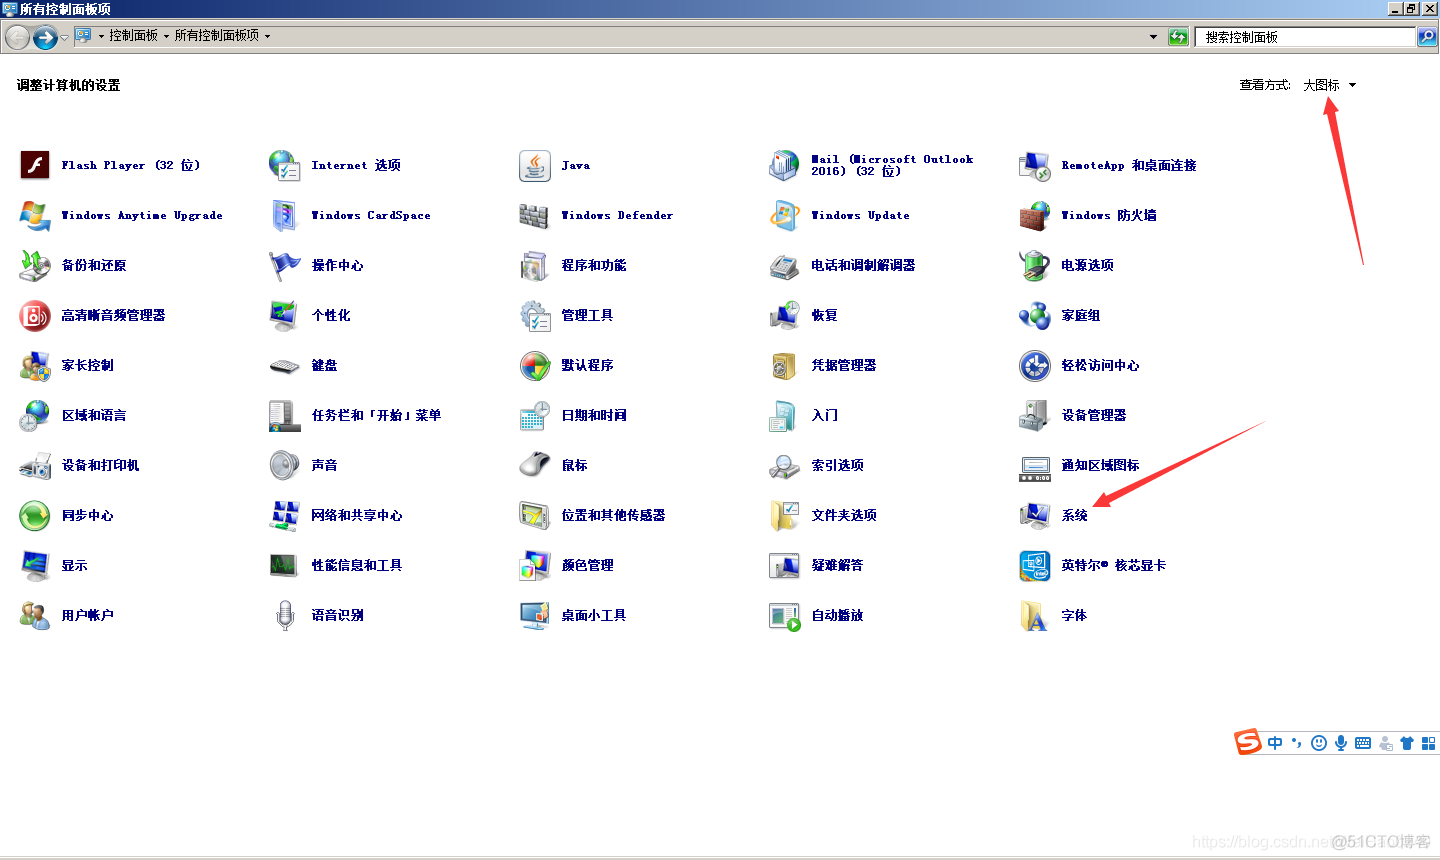The image size is (1440, 860).
Task: Open 键盘 icon
Action: point(285,365)
